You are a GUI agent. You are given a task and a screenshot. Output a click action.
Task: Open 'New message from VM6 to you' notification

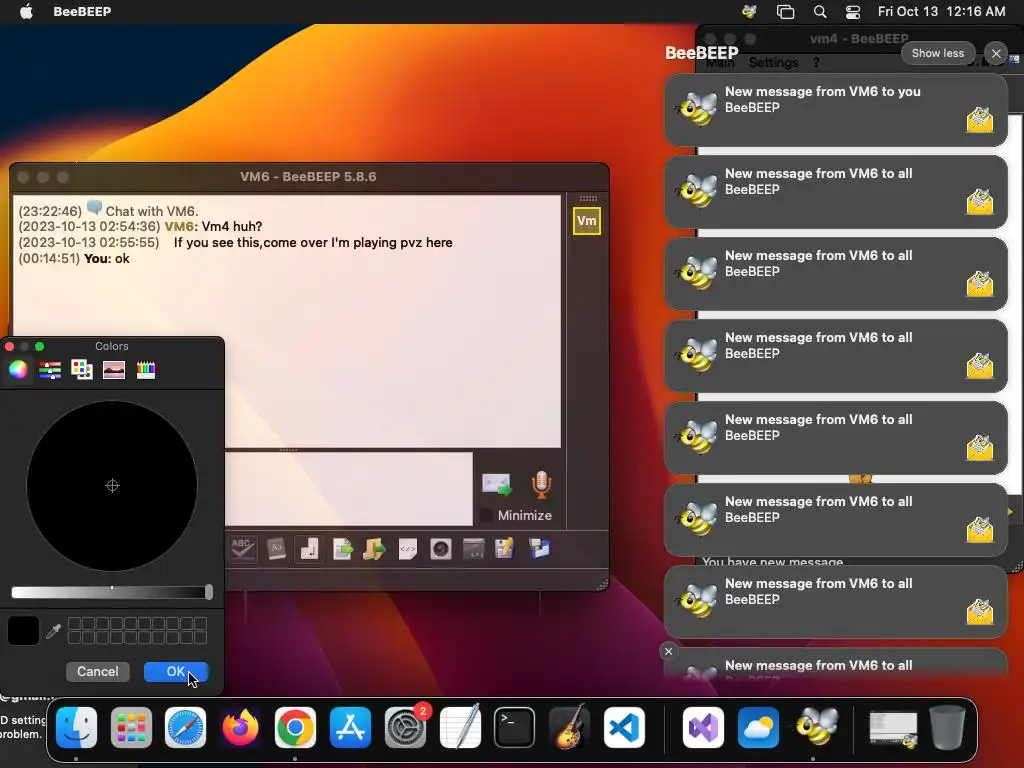pos(836,109)
